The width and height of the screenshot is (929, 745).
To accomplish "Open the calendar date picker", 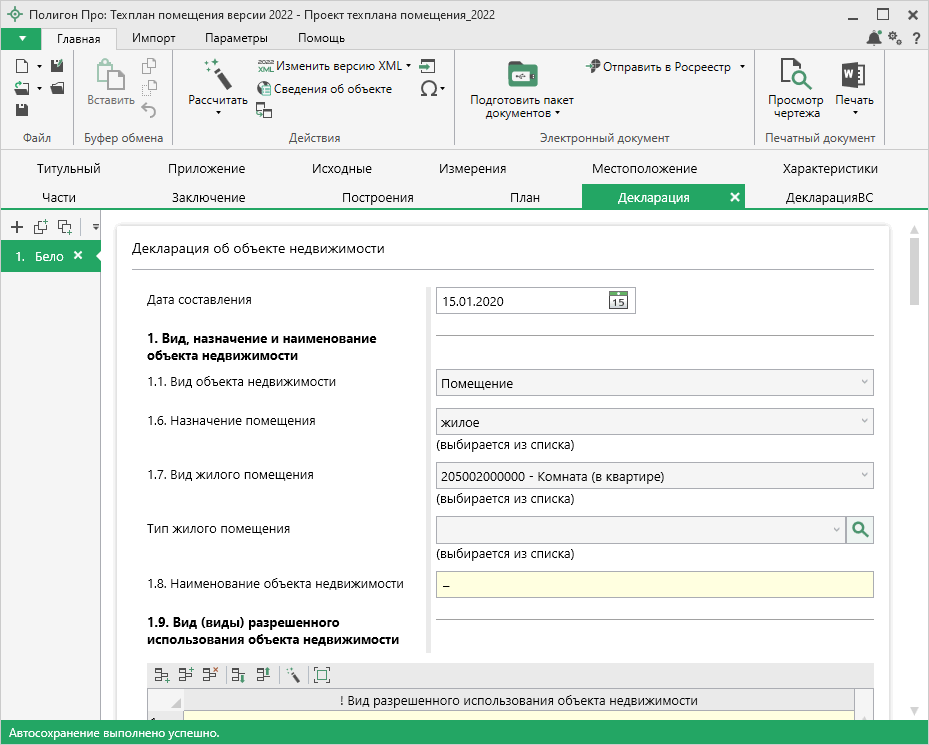I will (618, 301).
